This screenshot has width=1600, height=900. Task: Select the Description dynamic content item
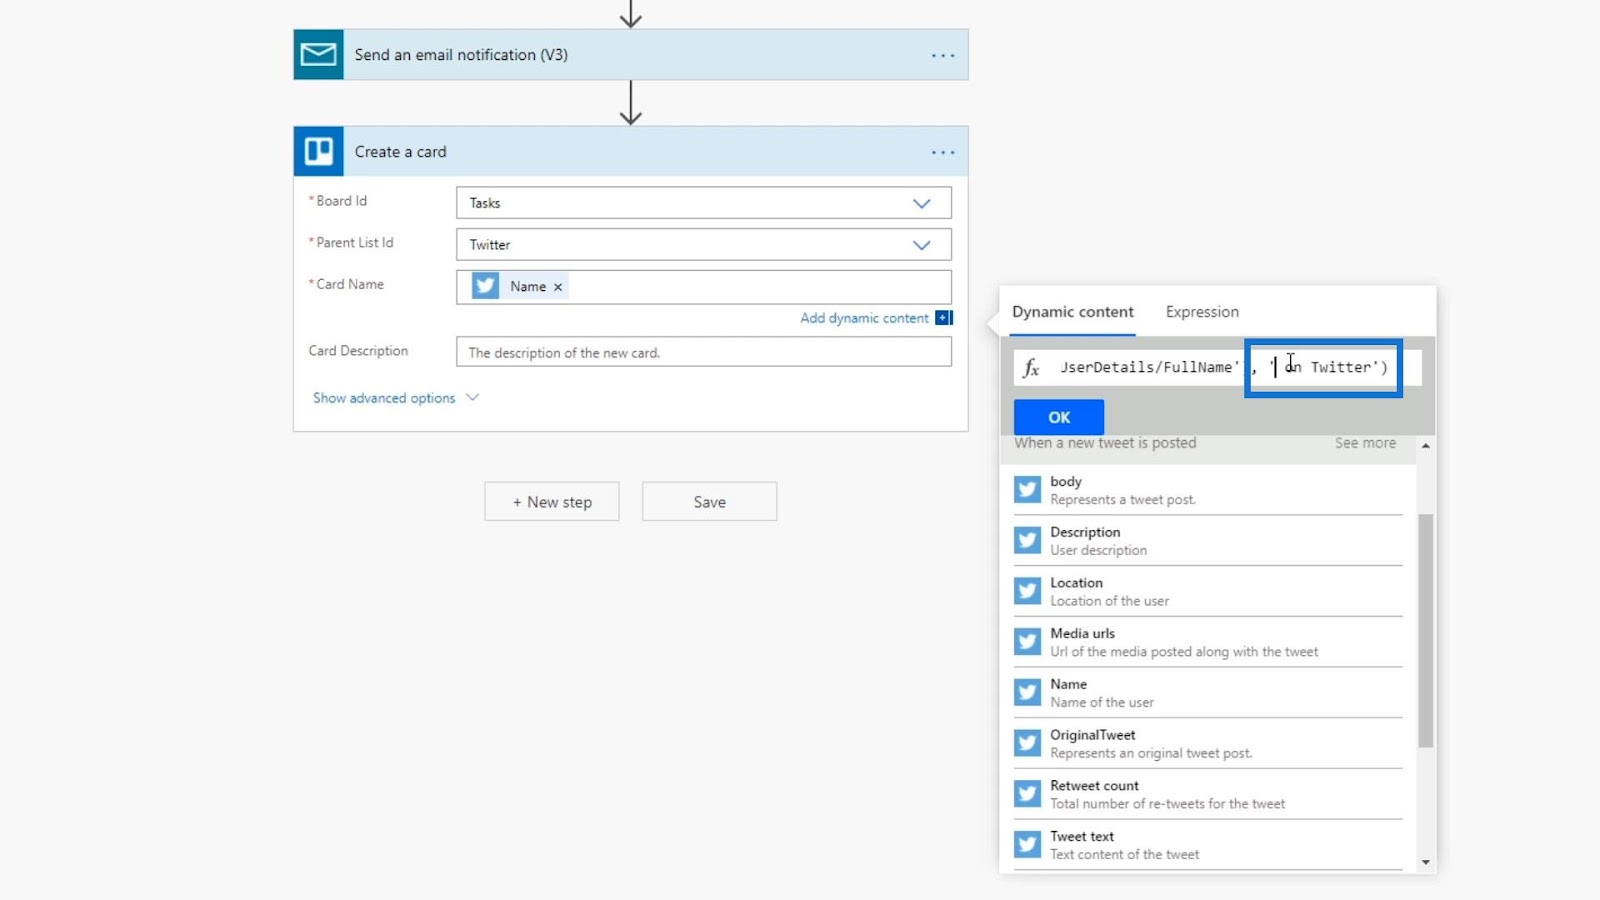tap(1208, 541)
